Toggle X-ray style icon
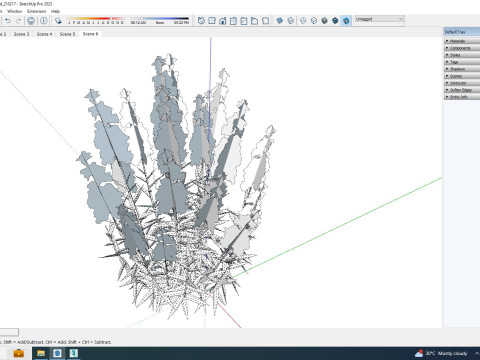Screen dimensions: 480x360 (x=280, y=21)
